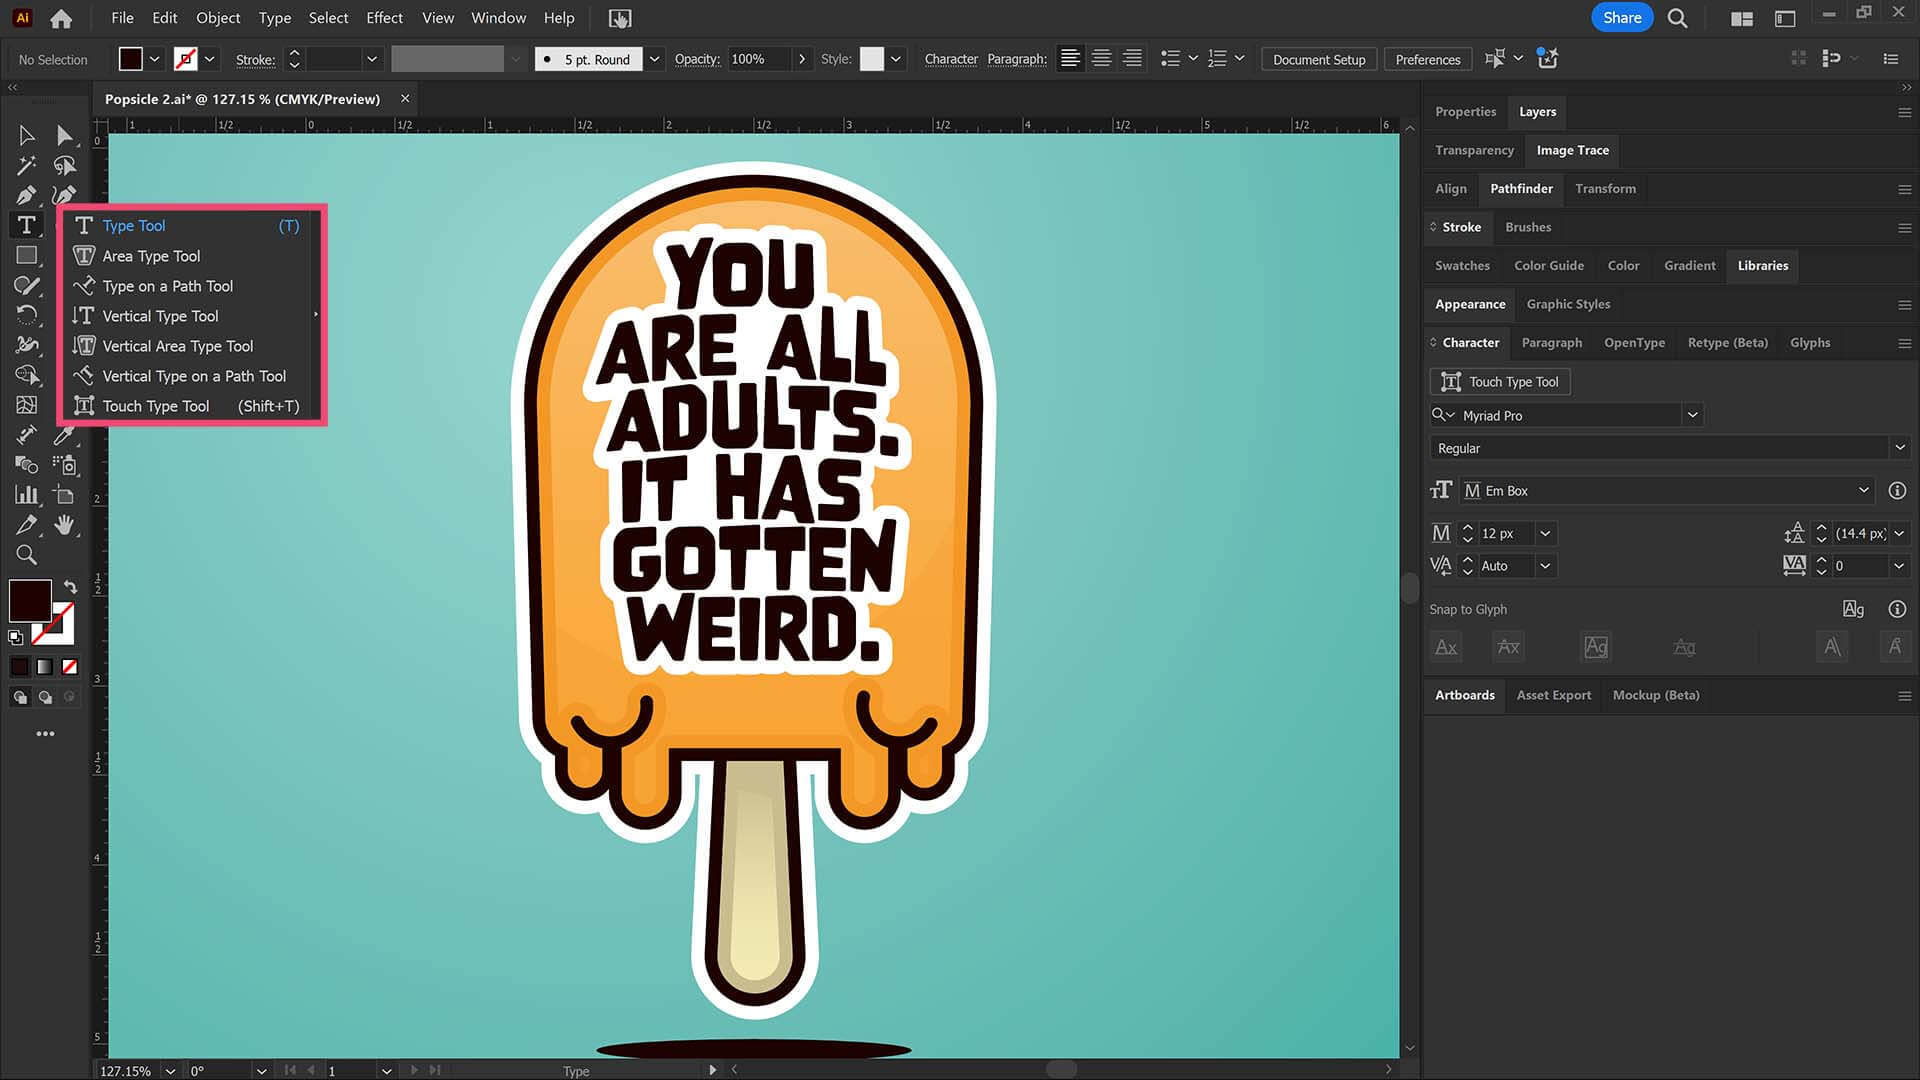Expand the Em Box height reference dropdown

click(x=1863, y=490)
